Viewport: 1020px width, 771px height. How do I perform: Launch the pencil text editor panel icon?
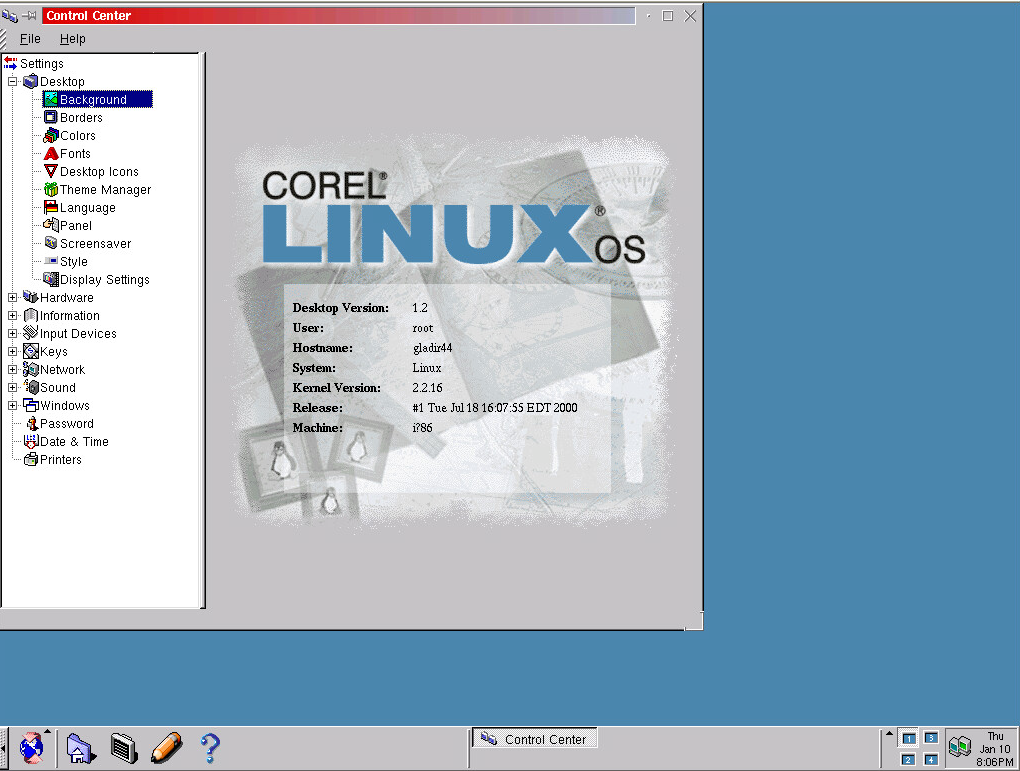pyautogui.click(x=165, y=748)
